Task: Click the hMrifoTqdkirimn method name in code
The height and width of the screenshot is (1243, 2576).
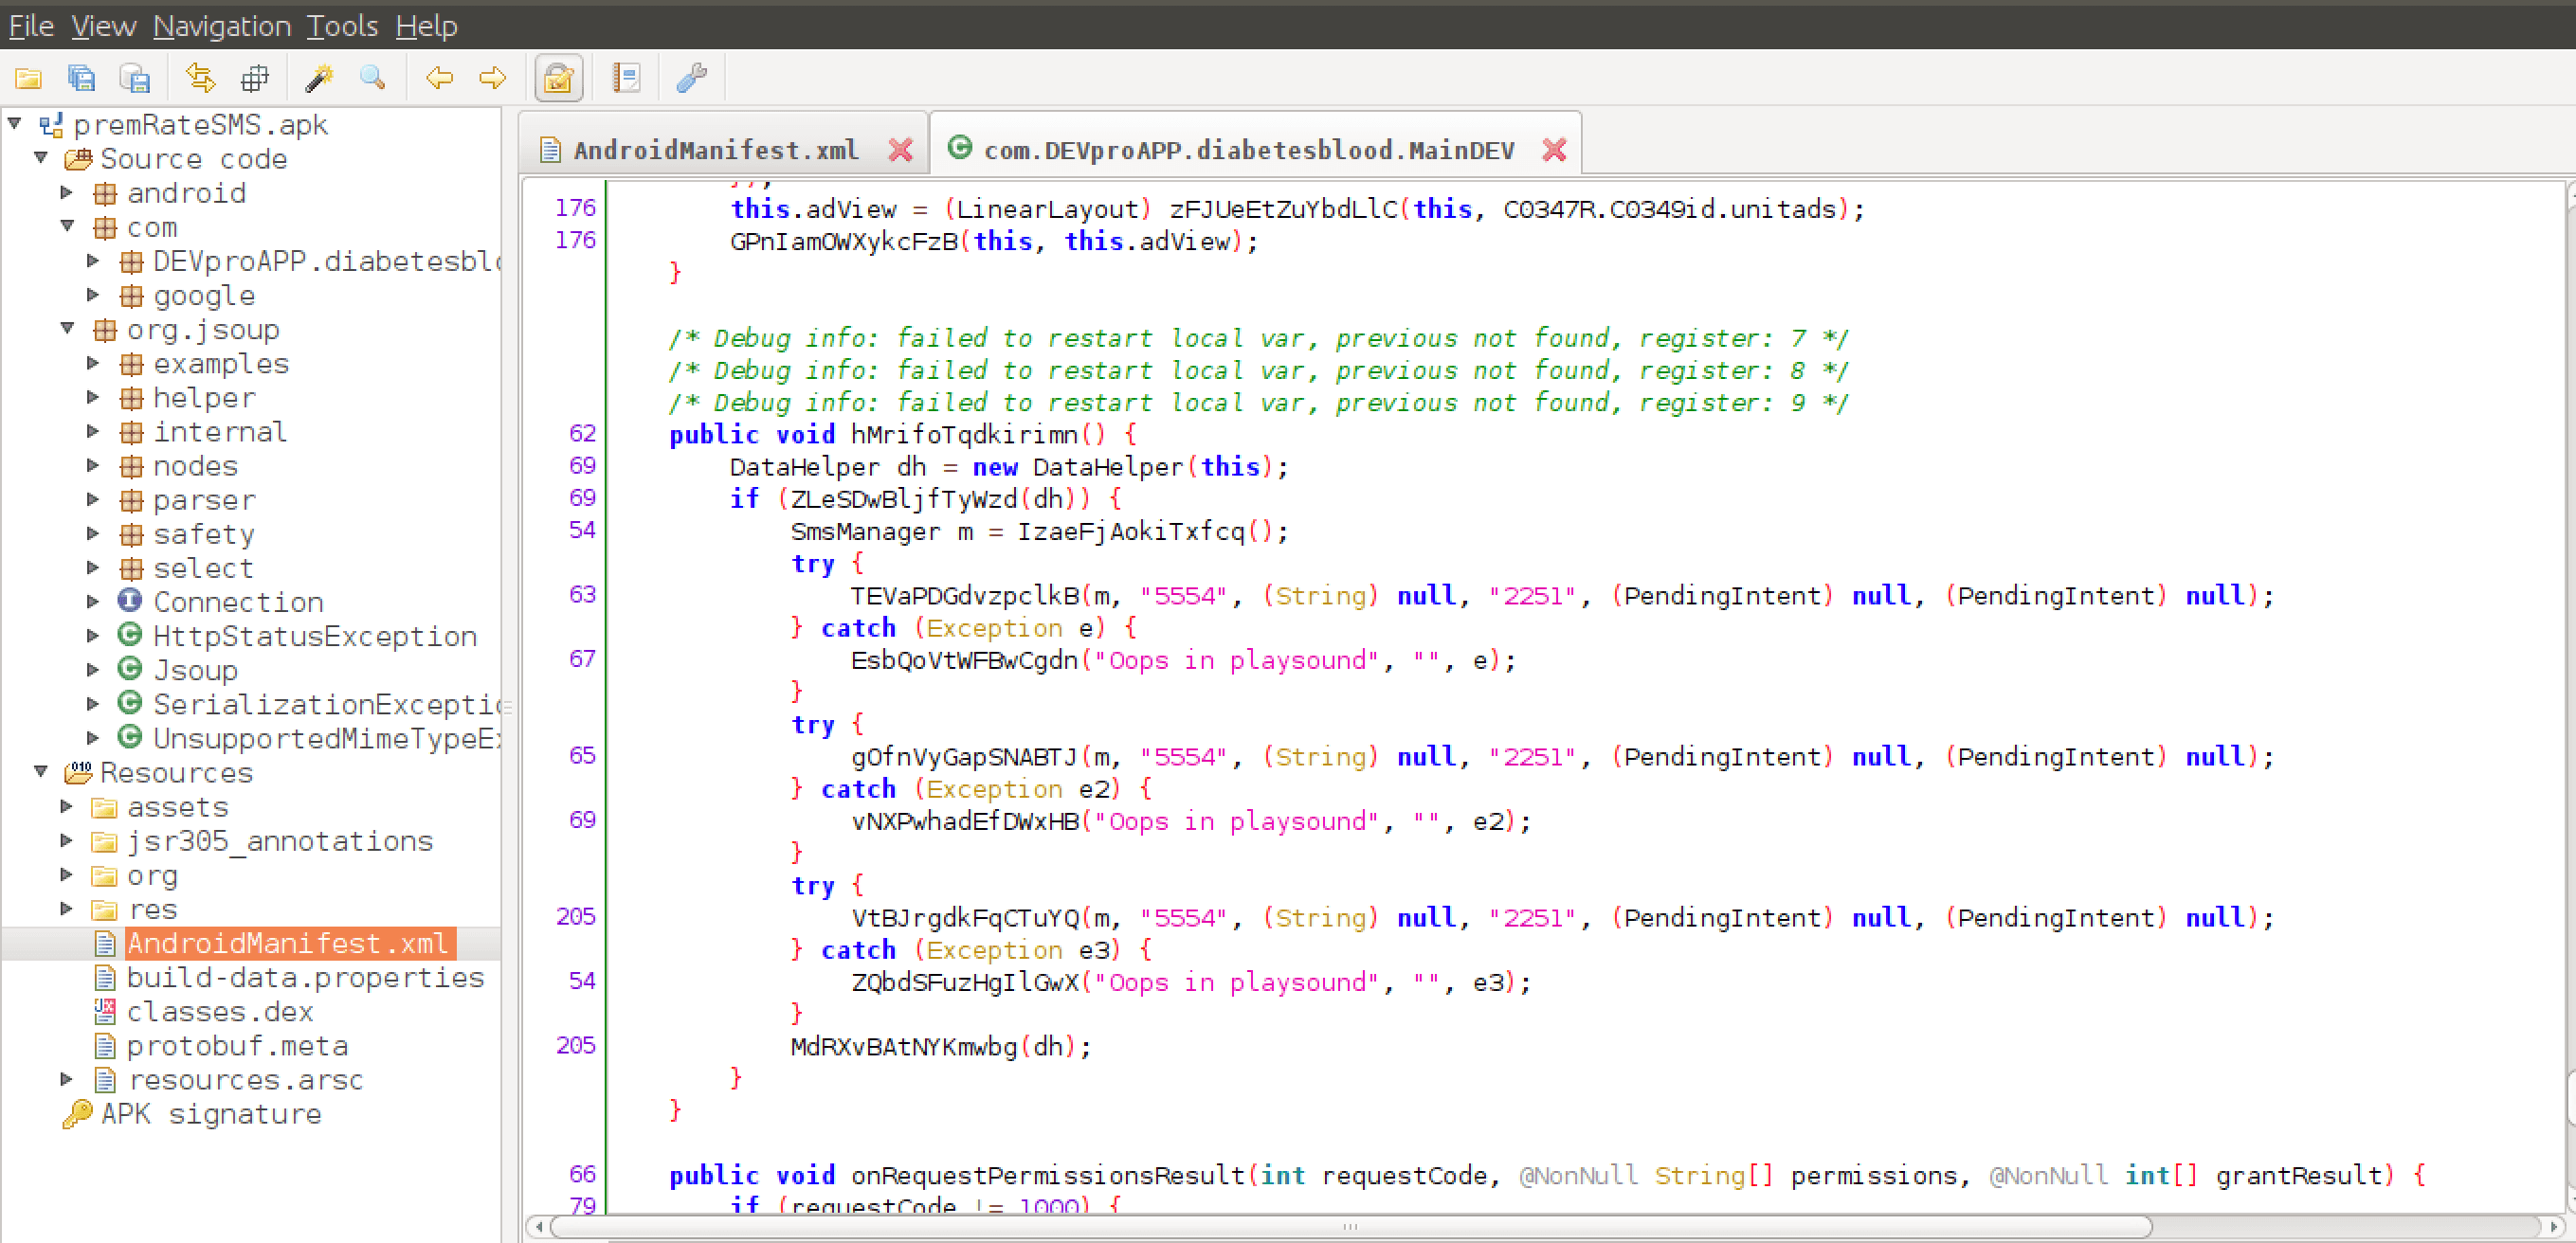Action: click(x=964, y=434)
